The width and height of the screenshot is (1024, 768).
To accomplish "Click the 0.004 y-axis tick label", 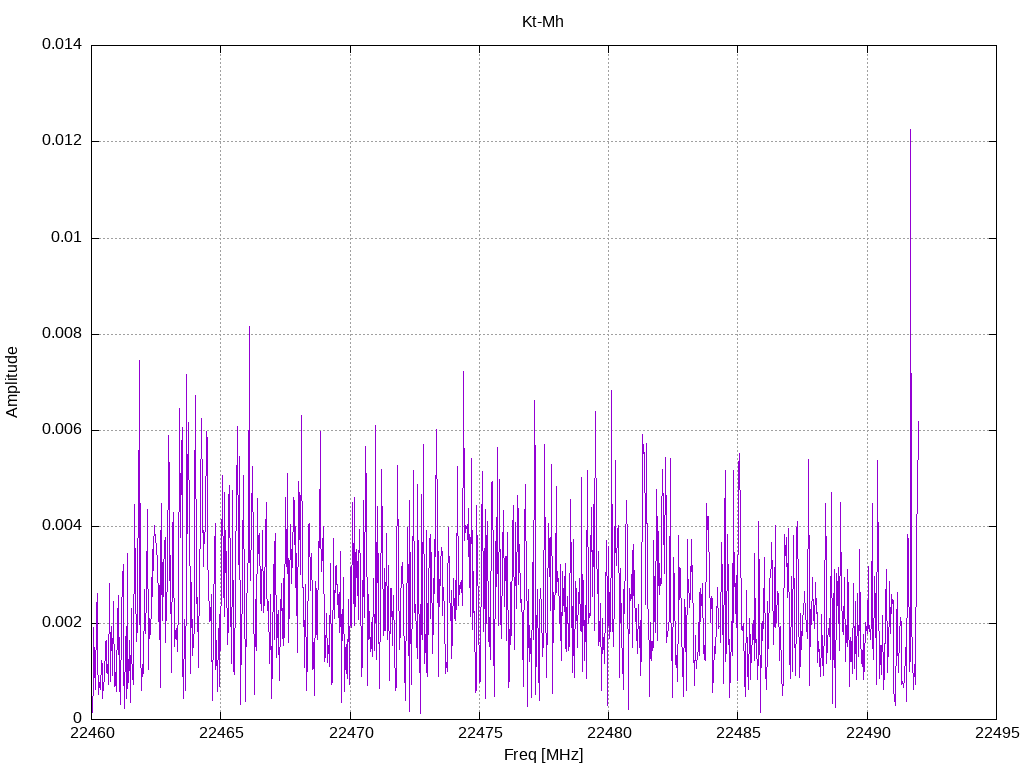I will point(61,526).
